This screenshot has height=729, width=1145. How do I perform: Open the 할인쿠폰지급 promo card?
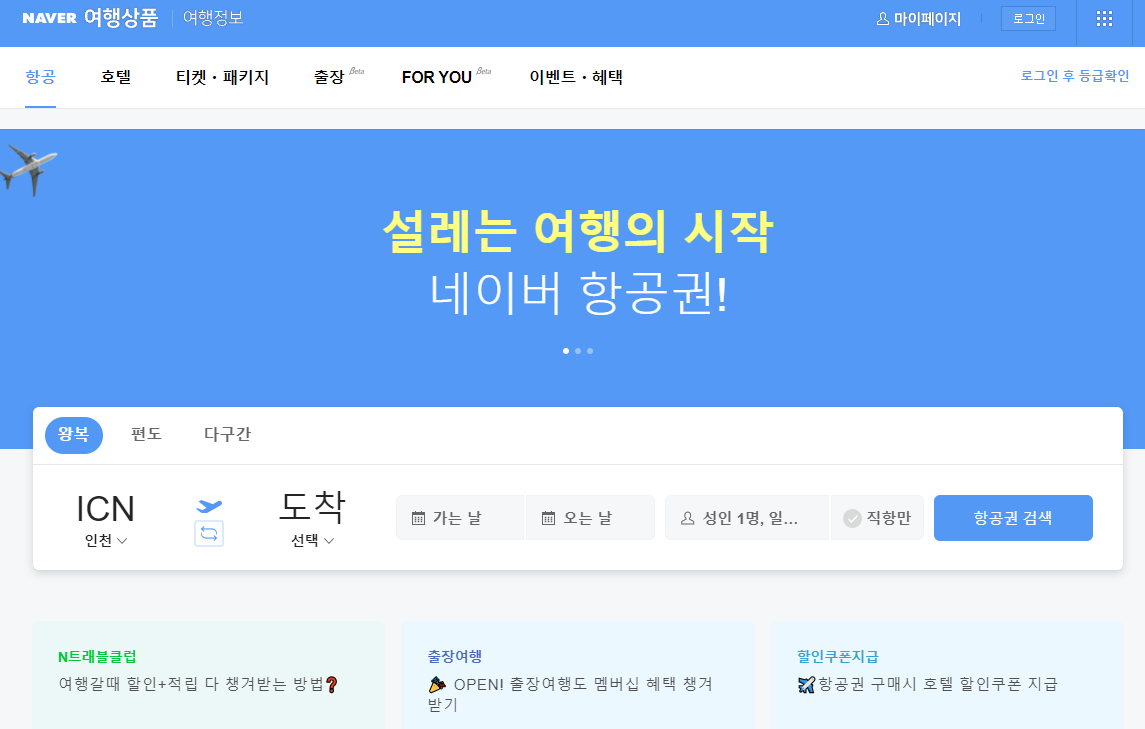click(947, 676)
